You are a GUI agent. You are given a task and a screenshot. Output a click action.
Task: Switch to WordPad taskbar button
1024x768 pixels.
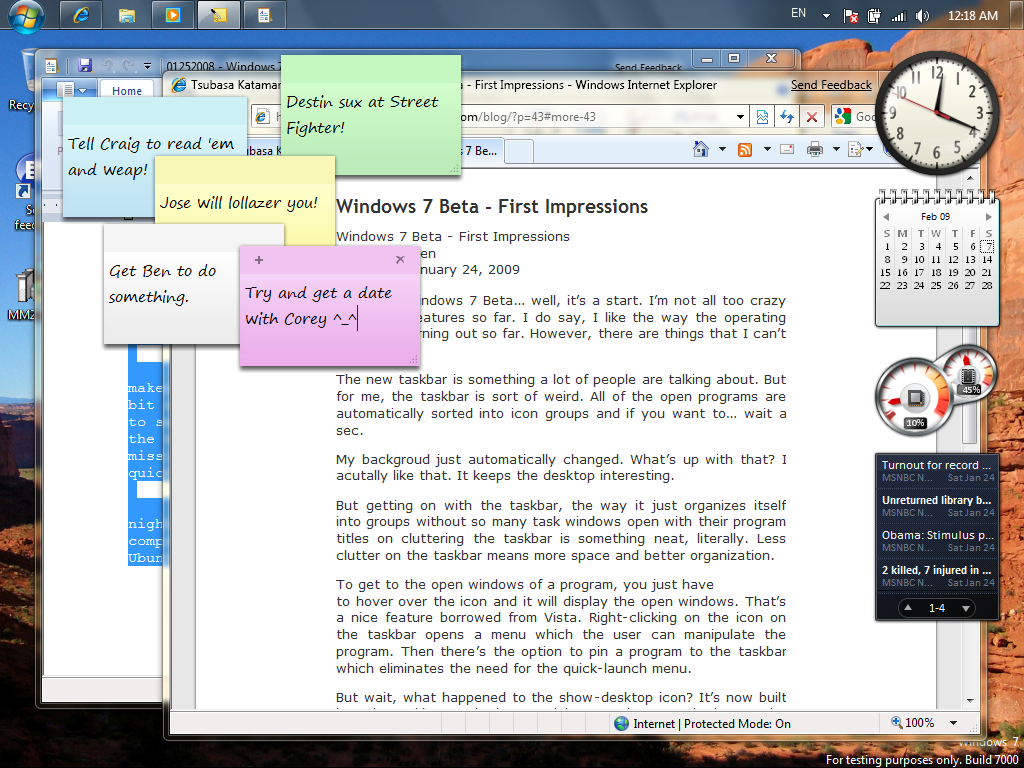click(264, 15)
